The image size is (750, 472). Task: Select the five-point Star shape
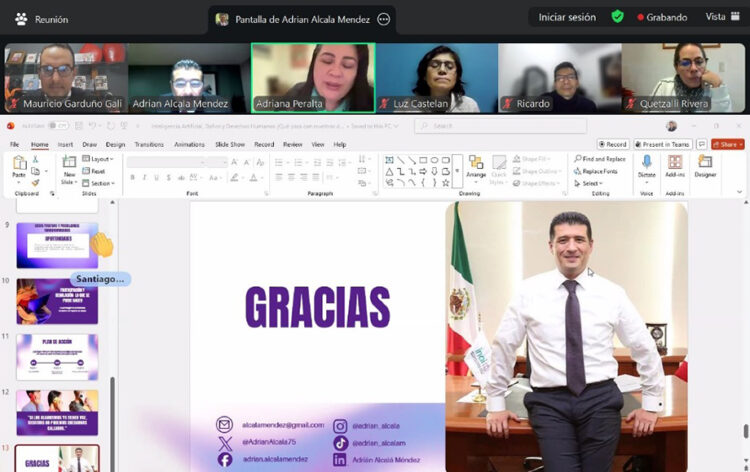[446, 183]
